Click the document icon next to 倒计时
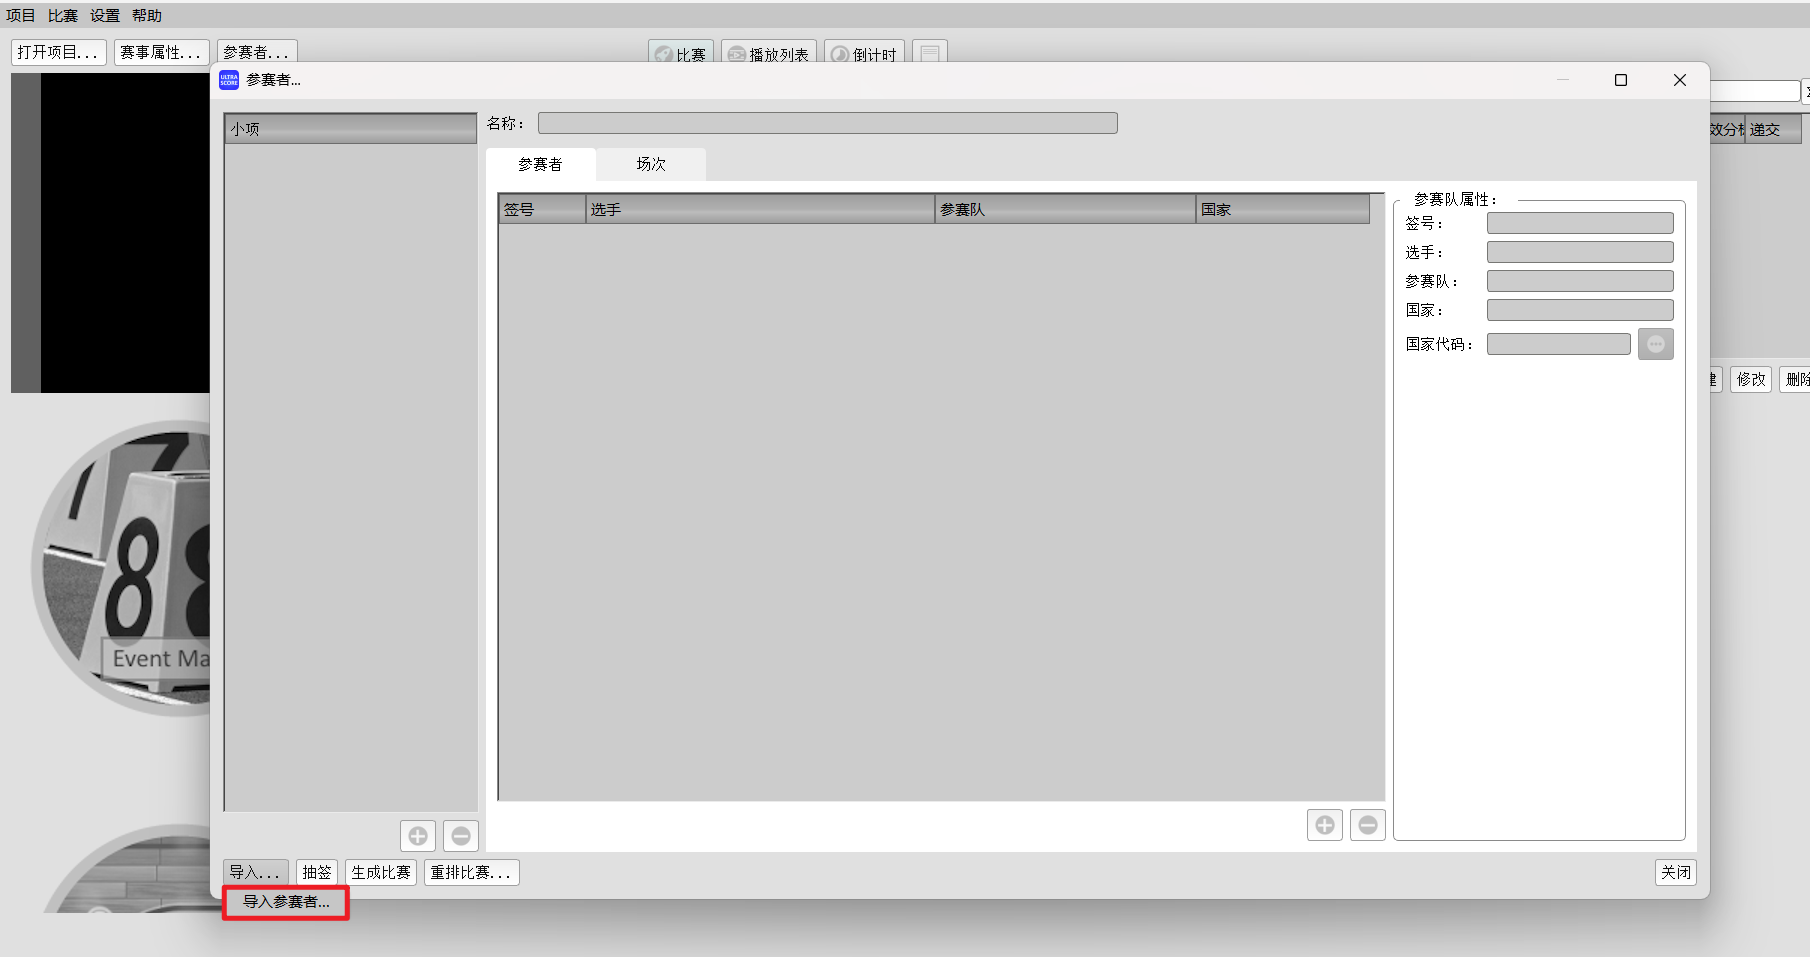 tap(928, 54)
